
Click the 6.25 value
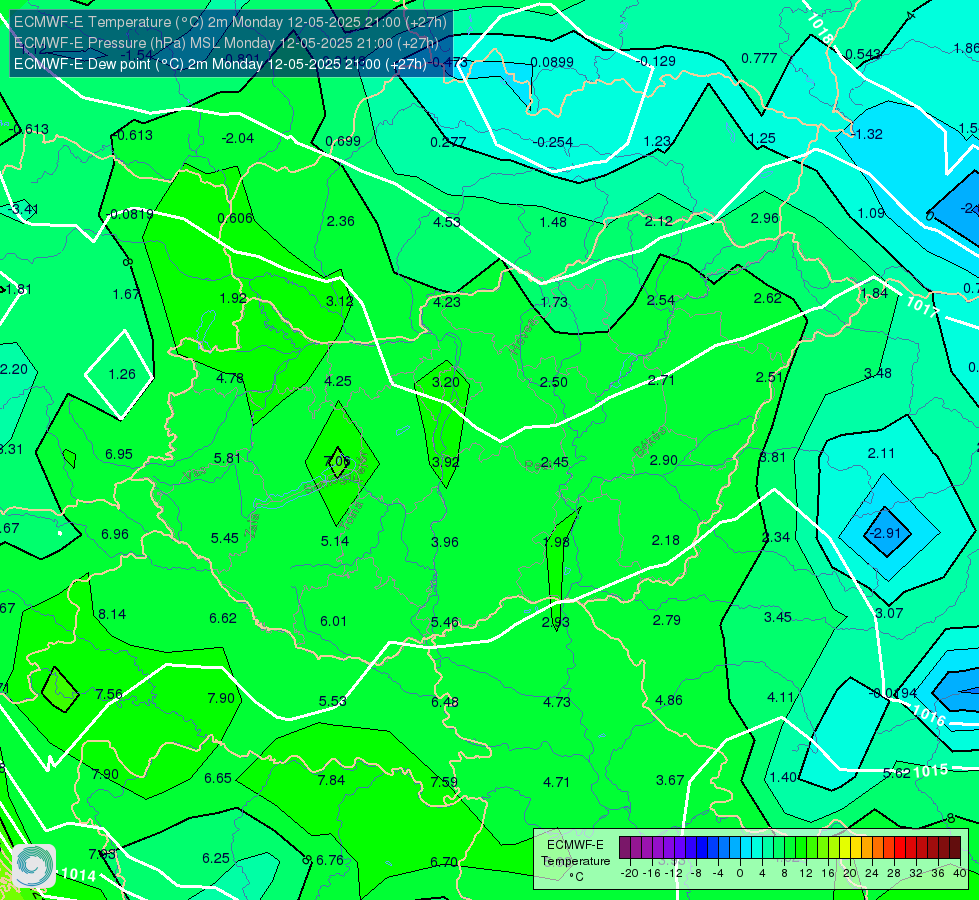pyautogui.click(x=216, y=858)
